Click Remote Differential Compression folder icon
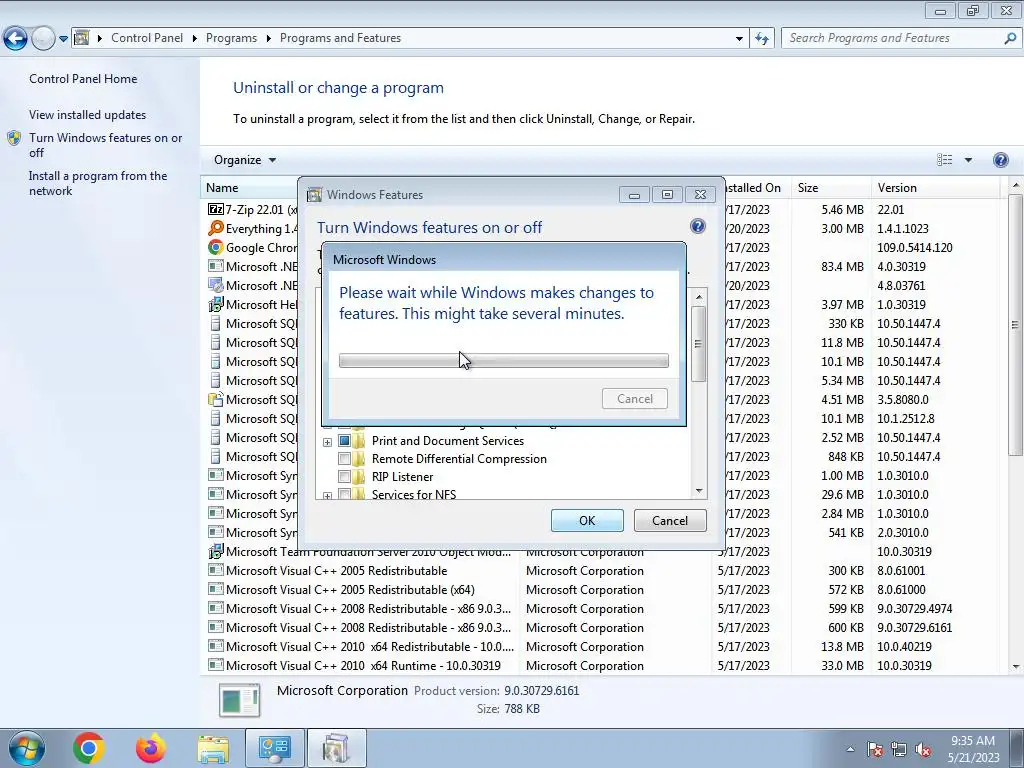Screen dimensions: 1024x768 [x=359, y=458]
